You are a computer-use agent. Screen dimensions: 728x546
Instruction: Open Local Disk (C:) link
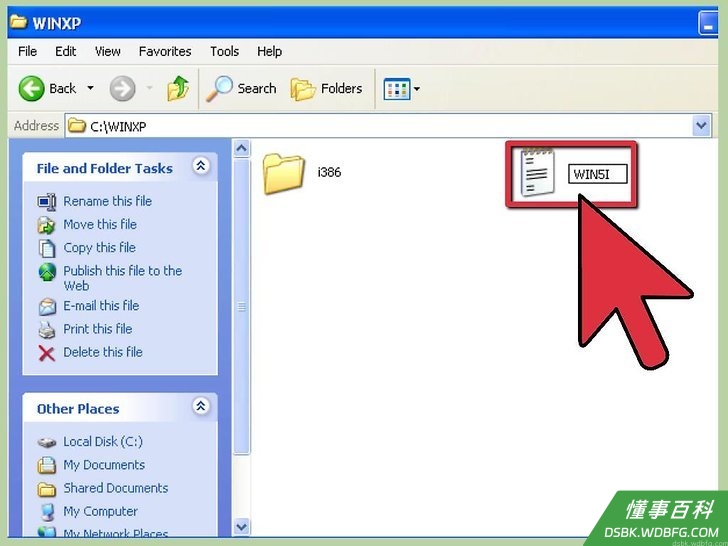pyautogui.click(x=103, y=442)
